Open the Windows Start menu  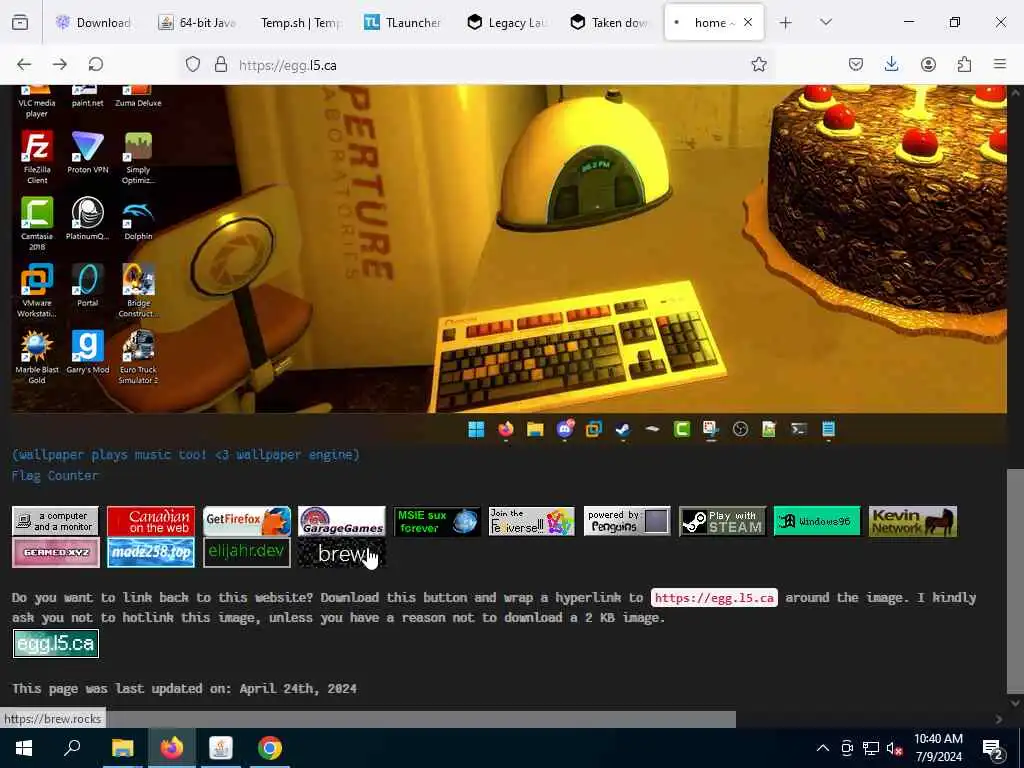coord(24,748)
